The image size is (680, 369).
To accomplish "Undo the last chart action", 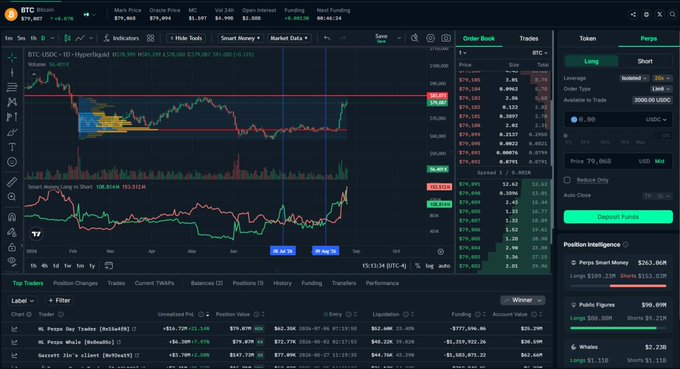I will coord(327,38).
